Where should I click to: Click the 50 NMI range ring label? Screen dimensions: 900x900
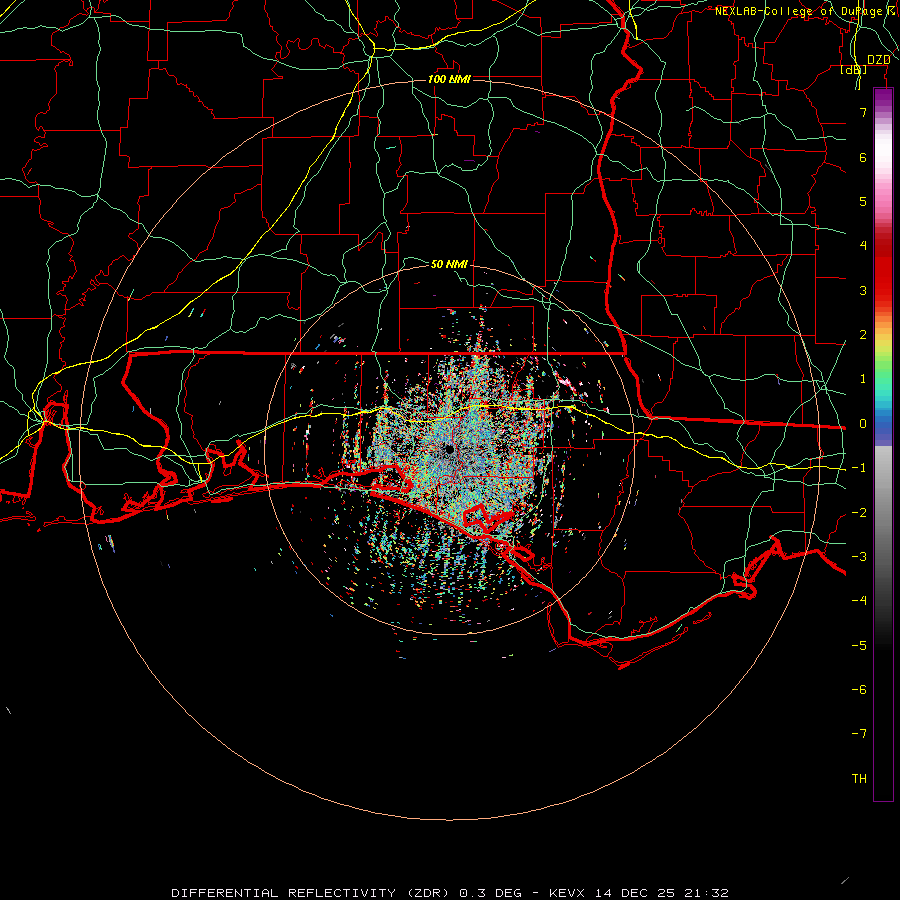pos(449,264)
